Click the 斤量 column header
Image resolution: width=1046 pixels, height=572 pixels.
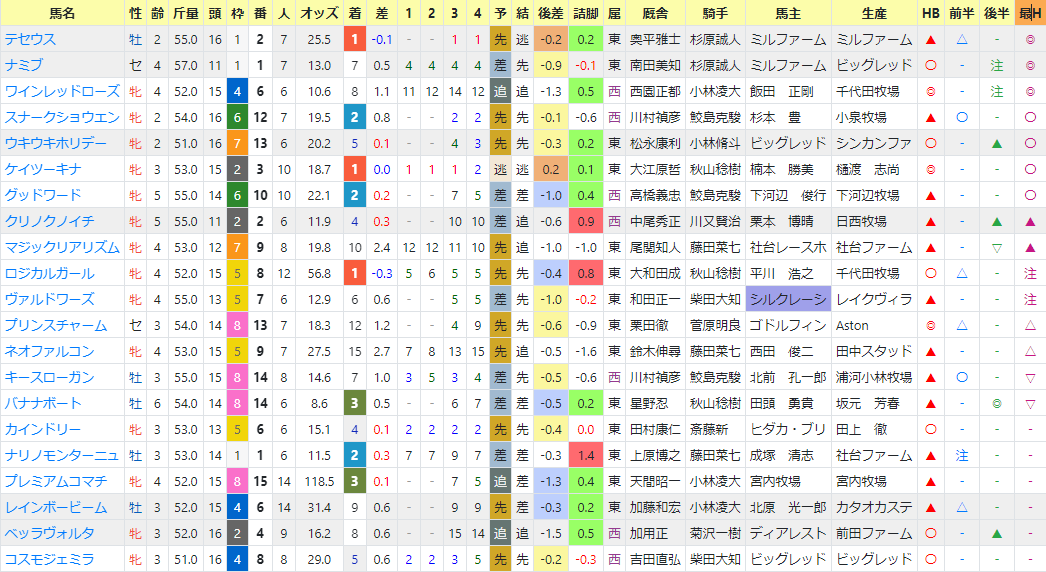[185, 13]
